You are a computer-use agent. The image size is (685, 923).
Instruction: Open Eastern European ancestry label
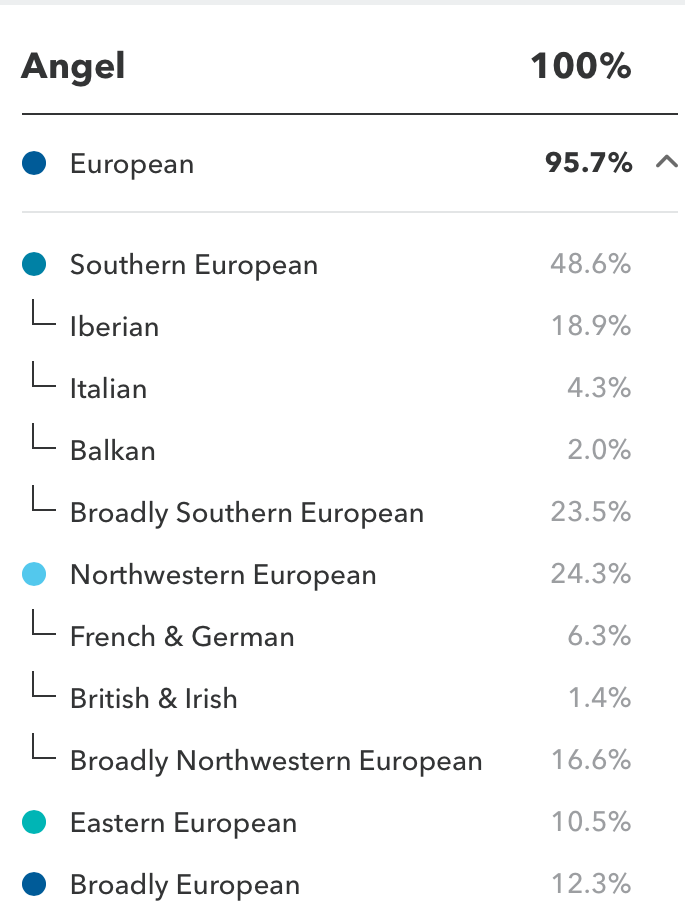(x=183, y=823)
